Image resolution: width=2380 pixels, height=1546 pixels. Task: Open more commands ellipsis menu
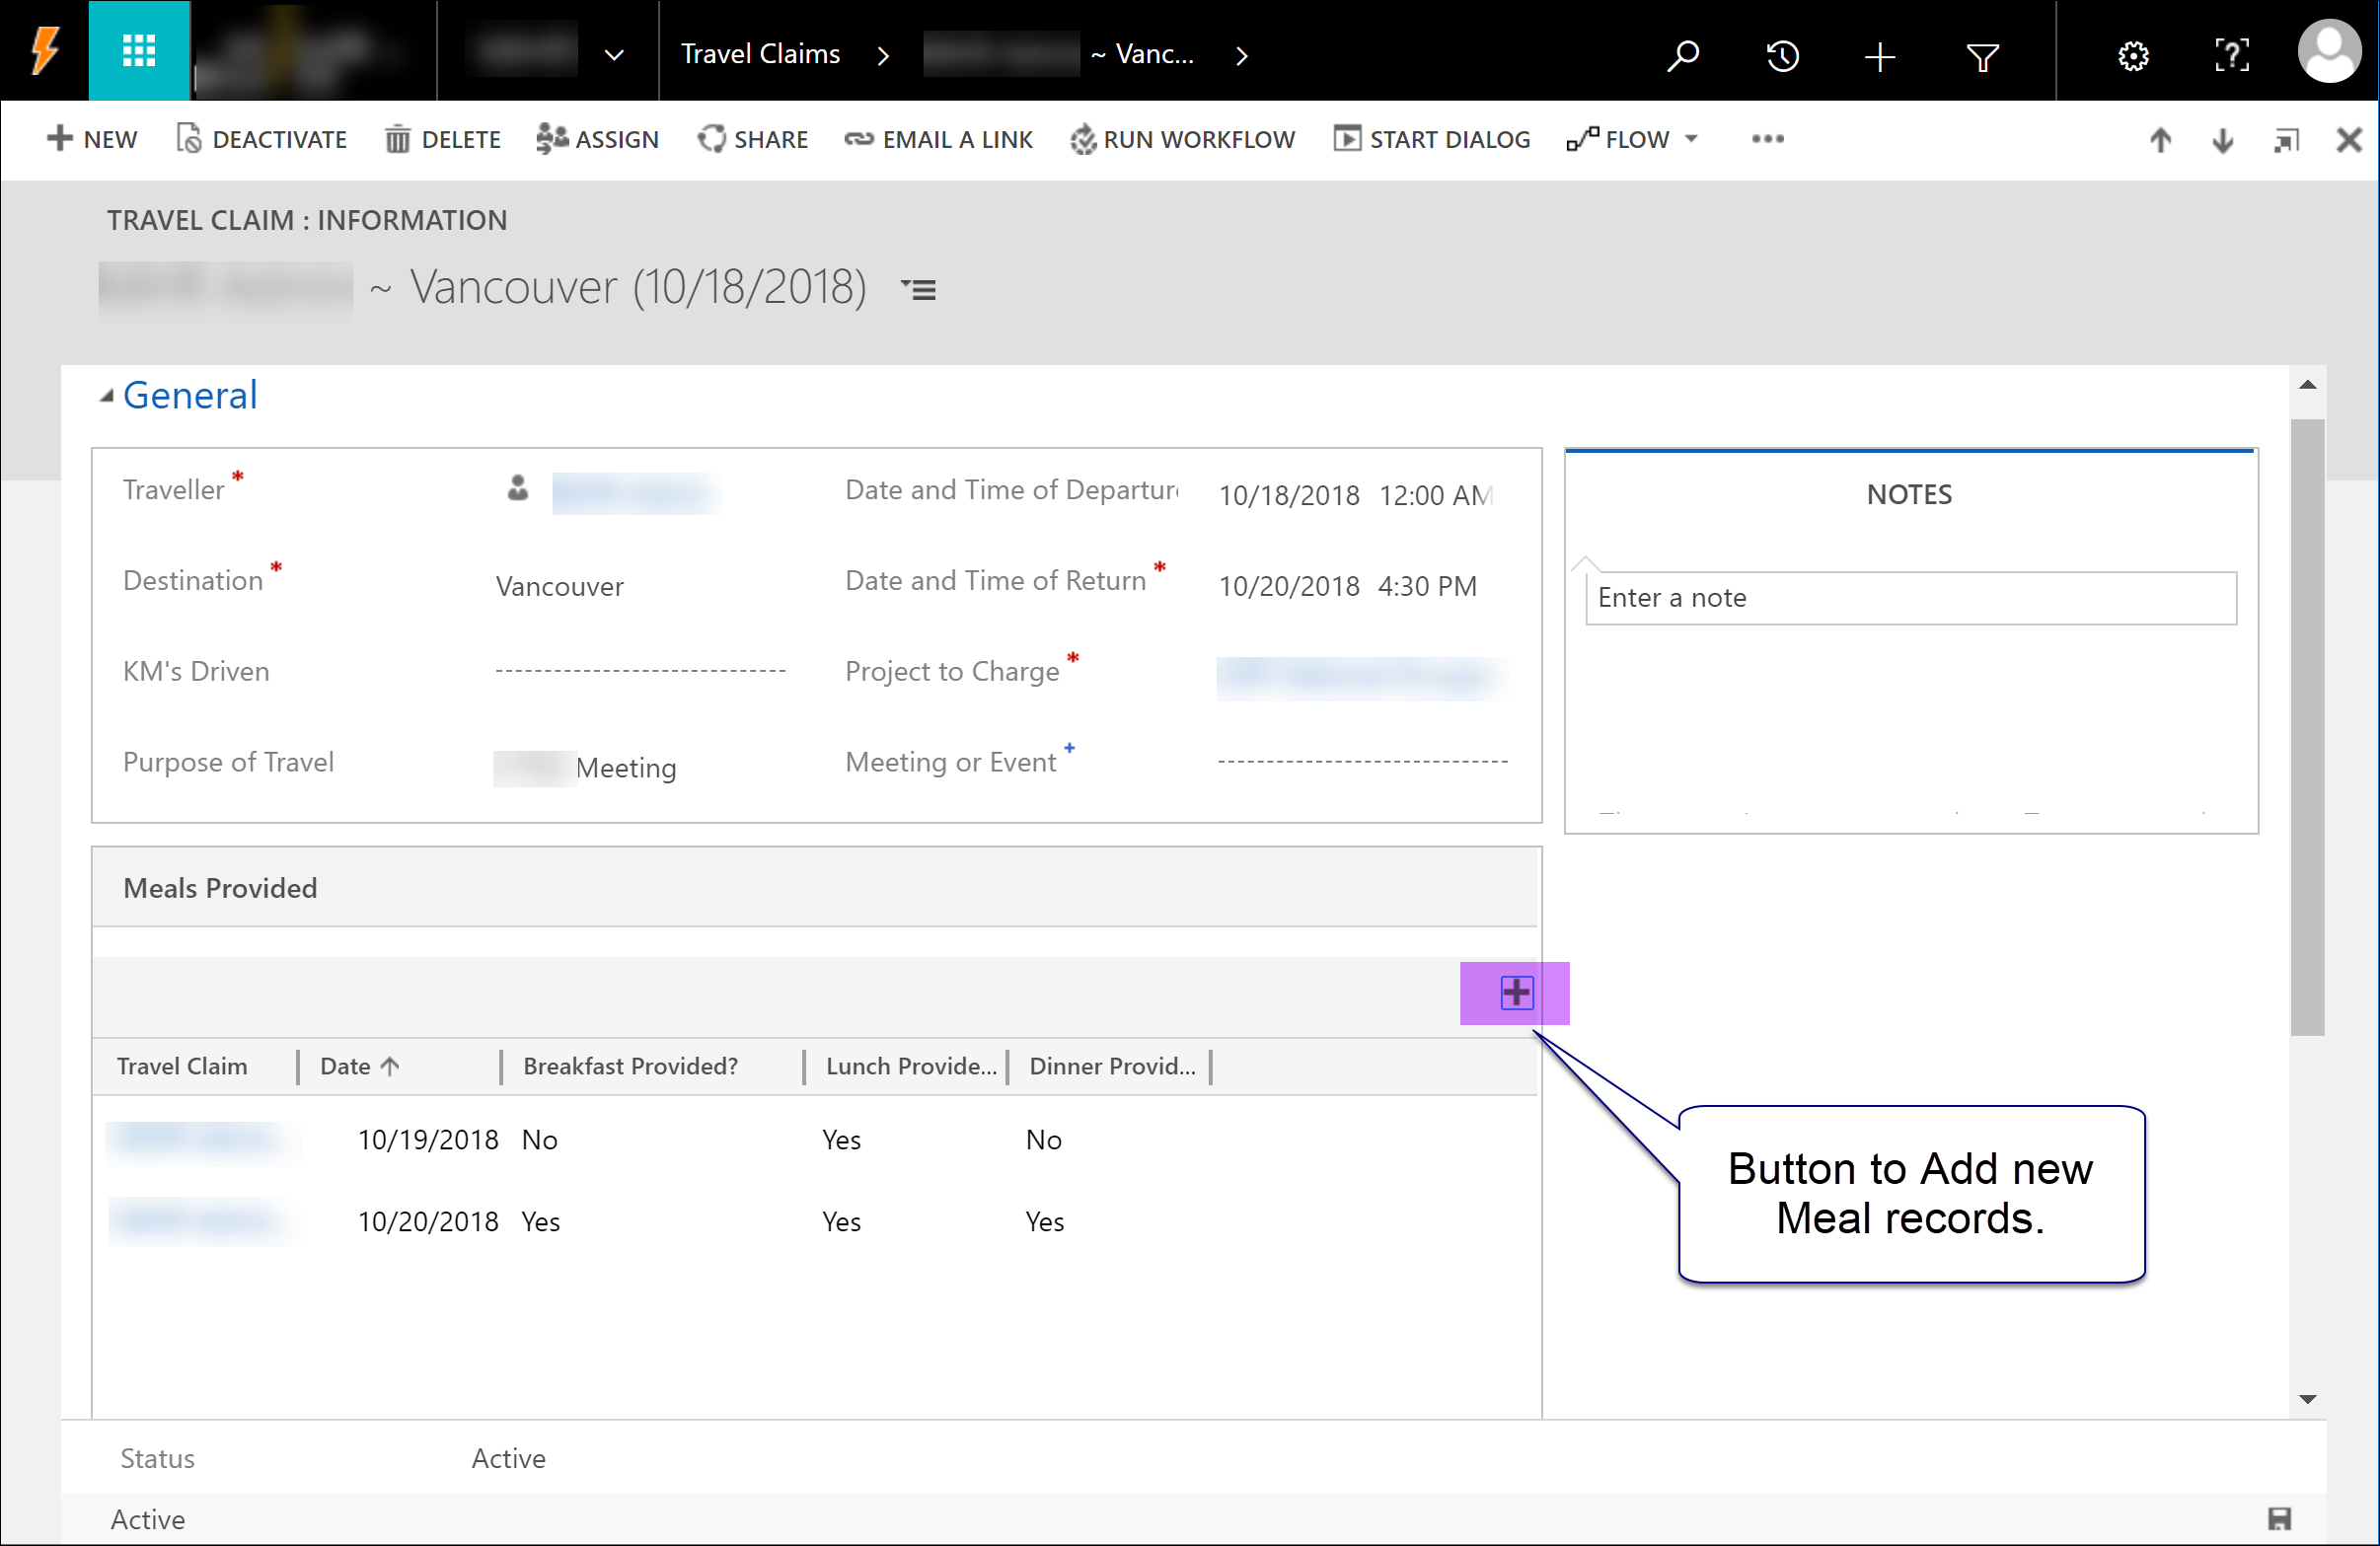click(x=1768, y=140)
